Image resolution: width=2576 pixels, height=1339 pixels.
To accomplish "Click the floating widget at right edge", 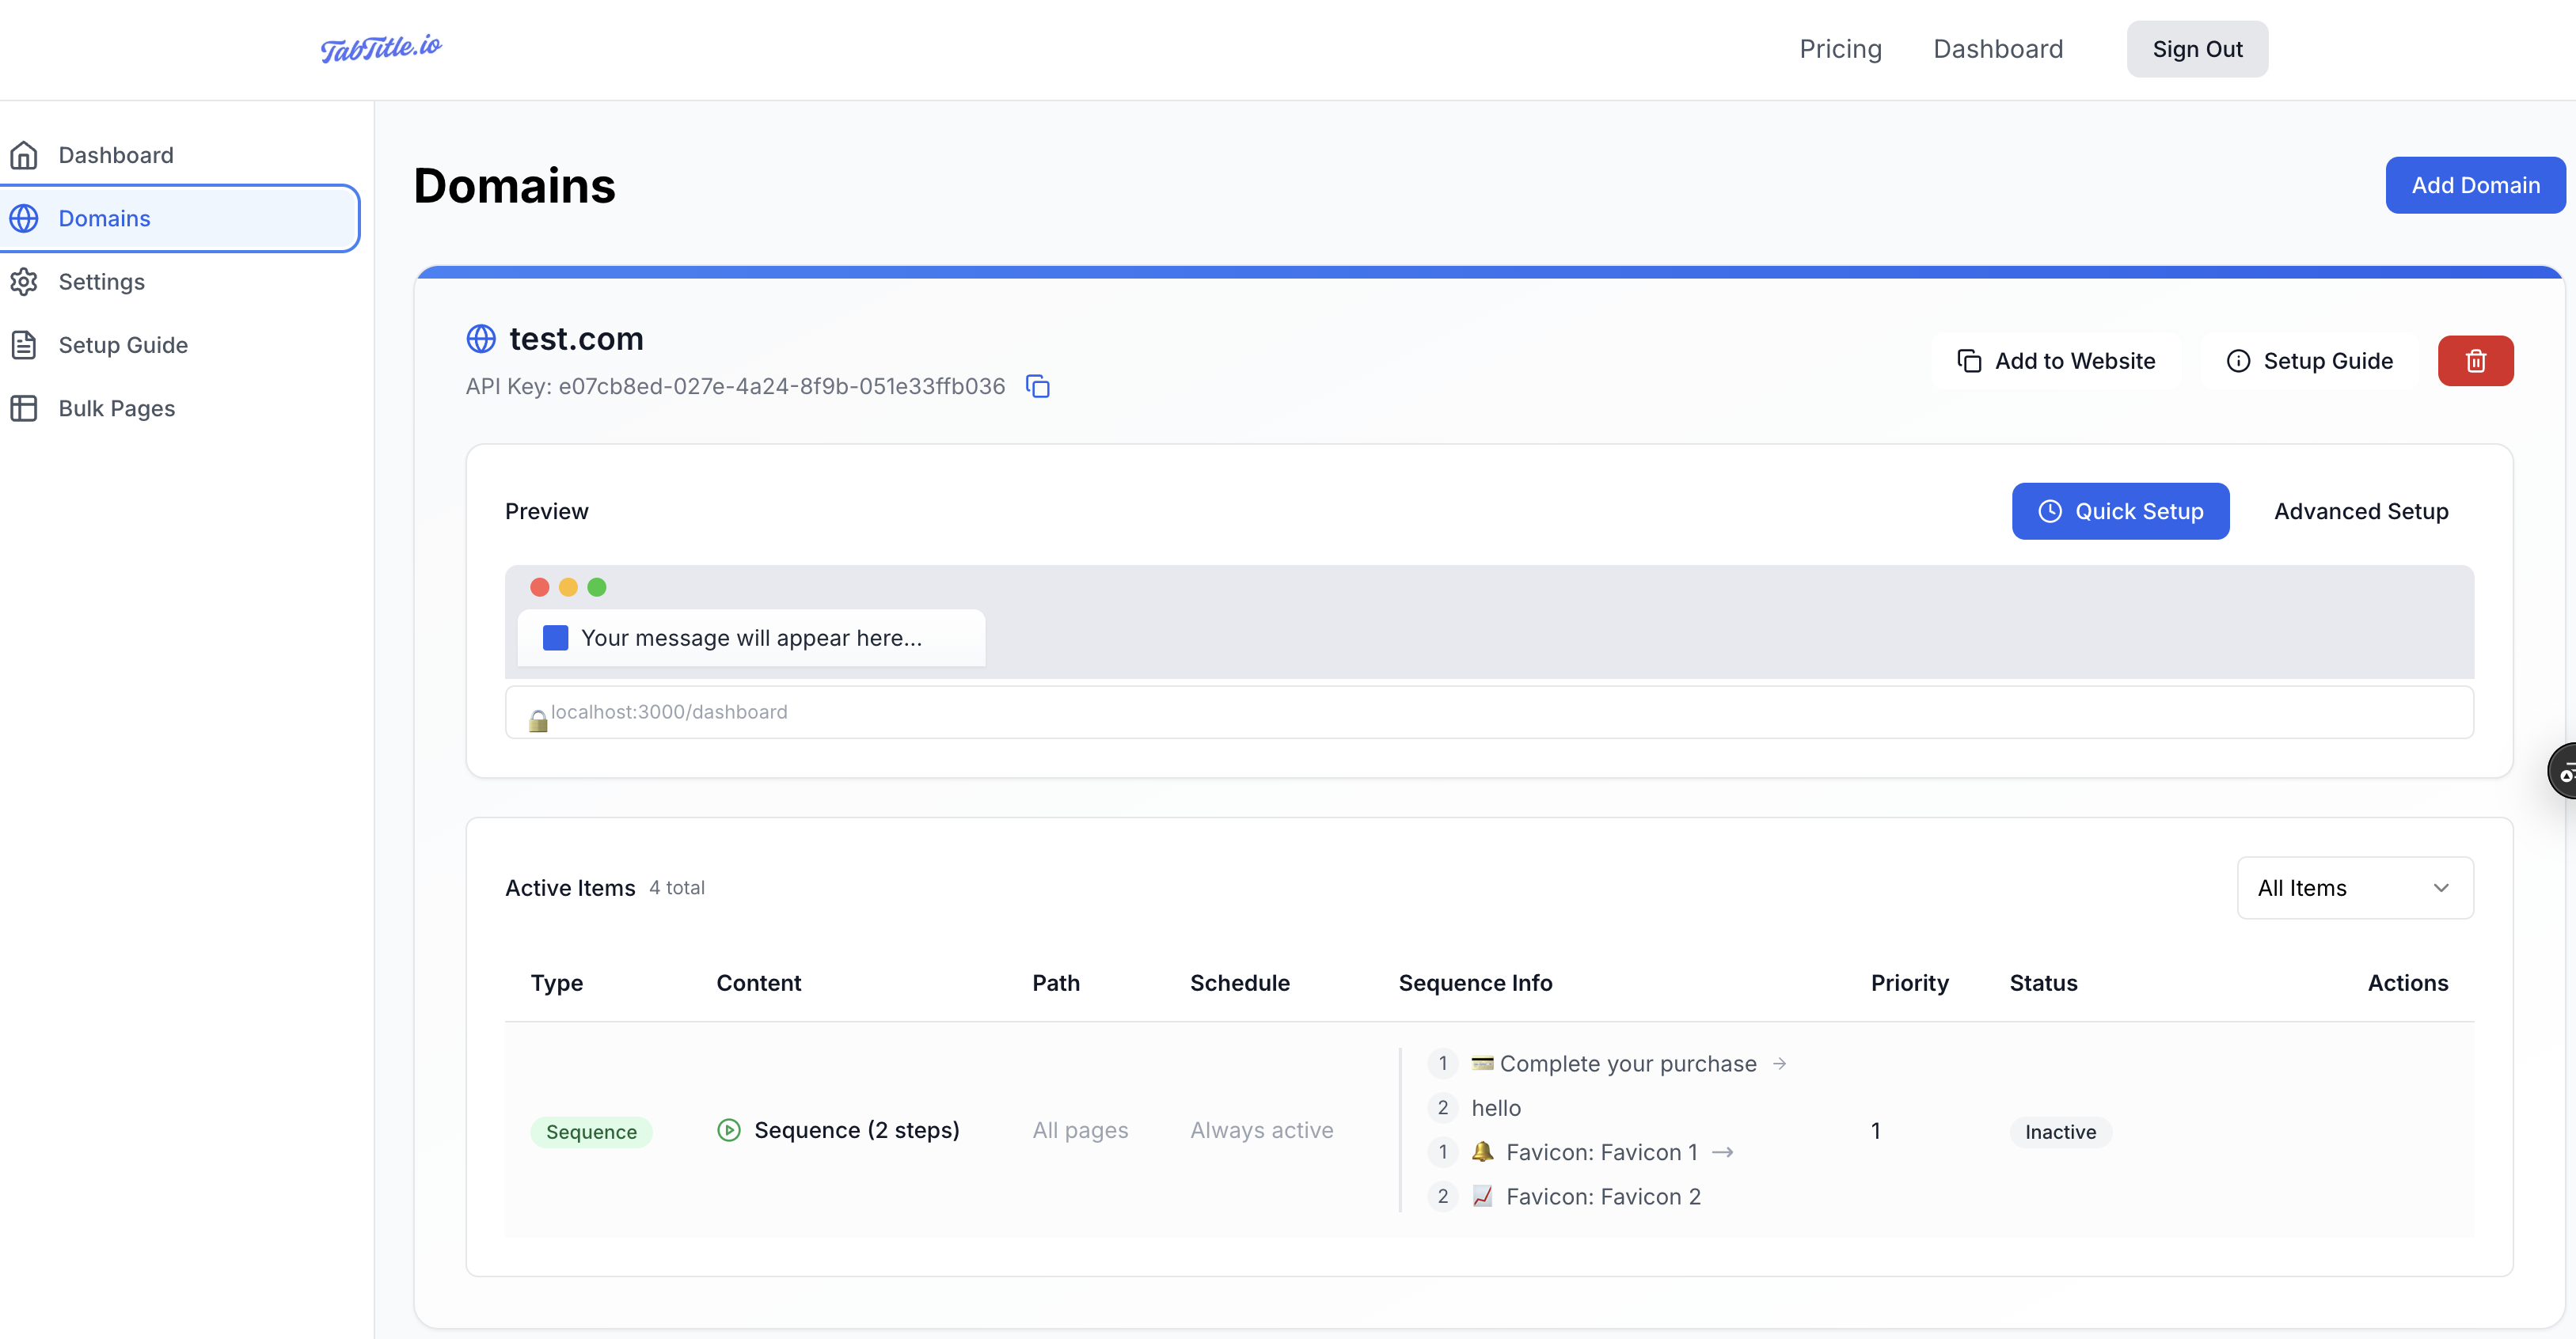I will click(x=2562, y=772).
